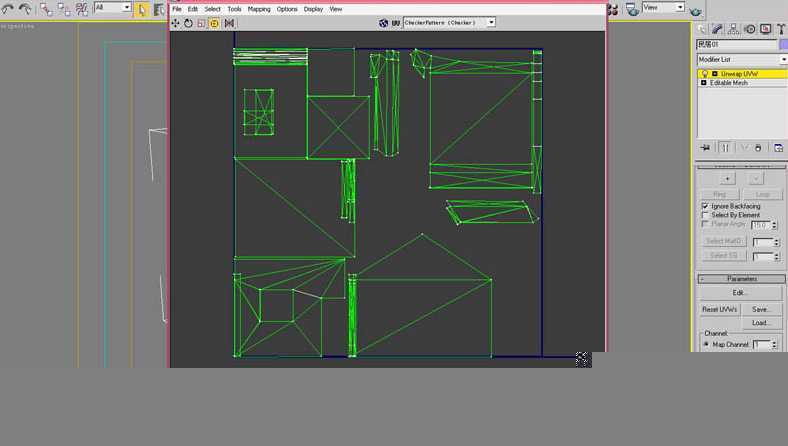Click the Quick Render teapot icon

(x=696, y=10)
